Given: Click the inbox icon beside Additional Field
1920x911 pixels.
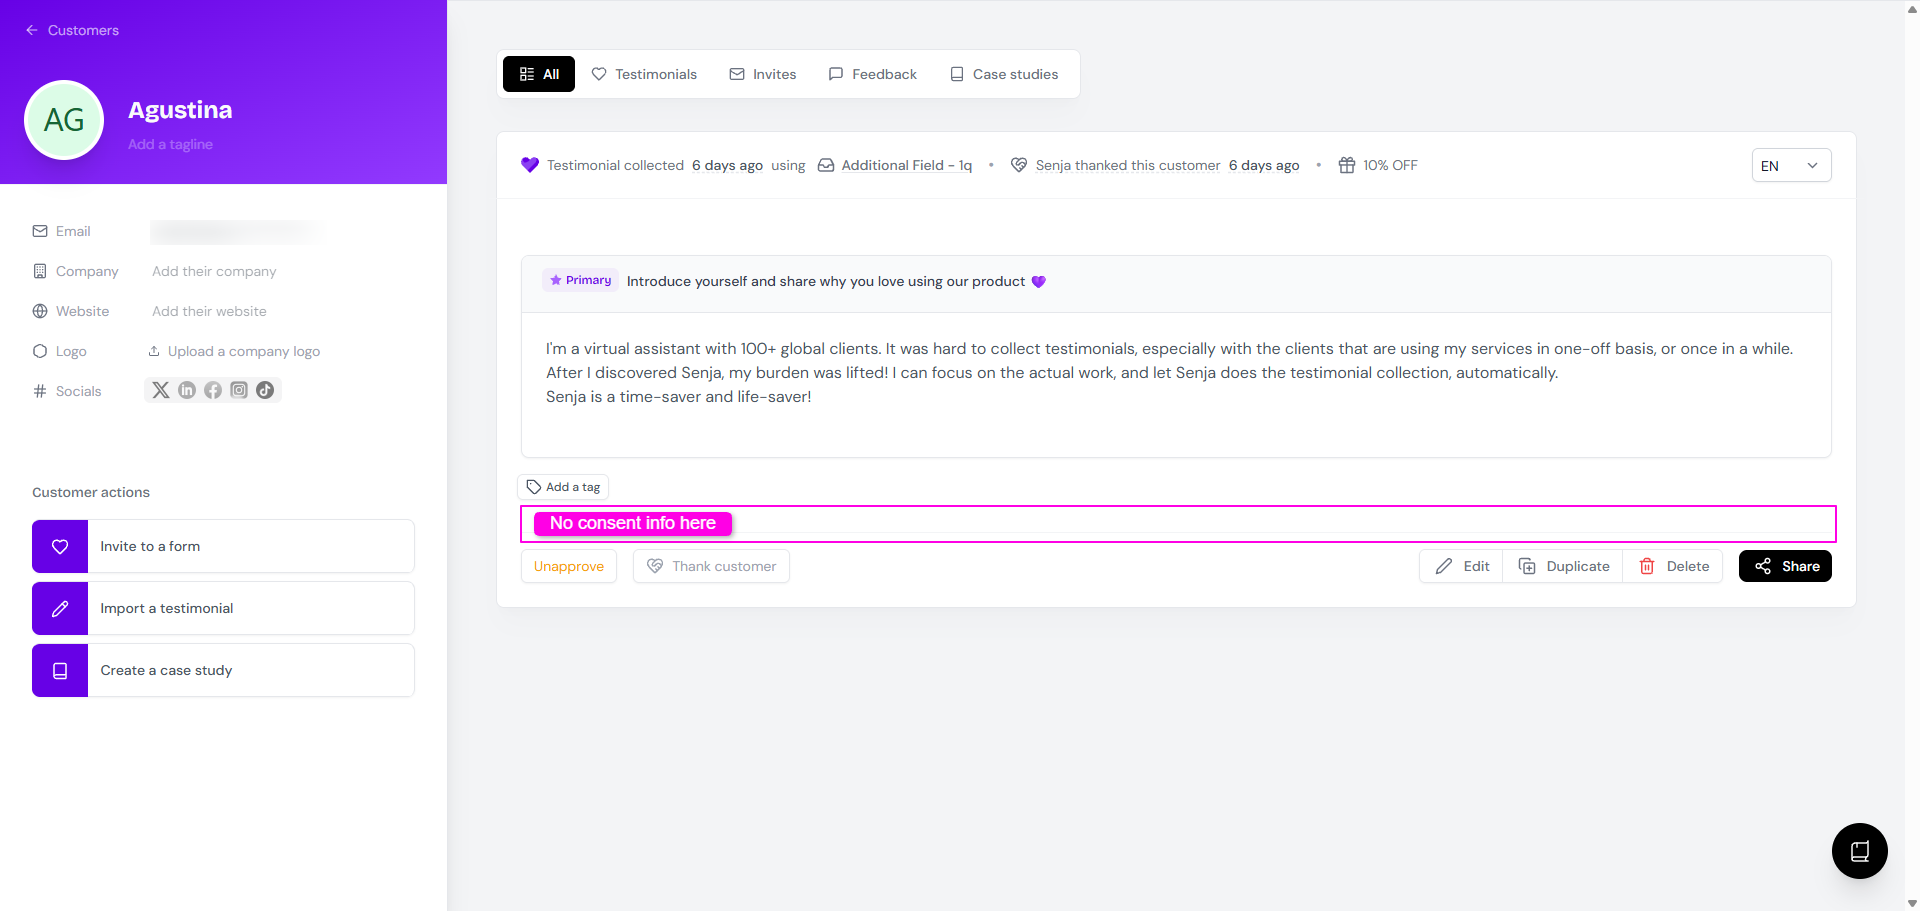Looking at the screenshot, I should pos(826,165).
